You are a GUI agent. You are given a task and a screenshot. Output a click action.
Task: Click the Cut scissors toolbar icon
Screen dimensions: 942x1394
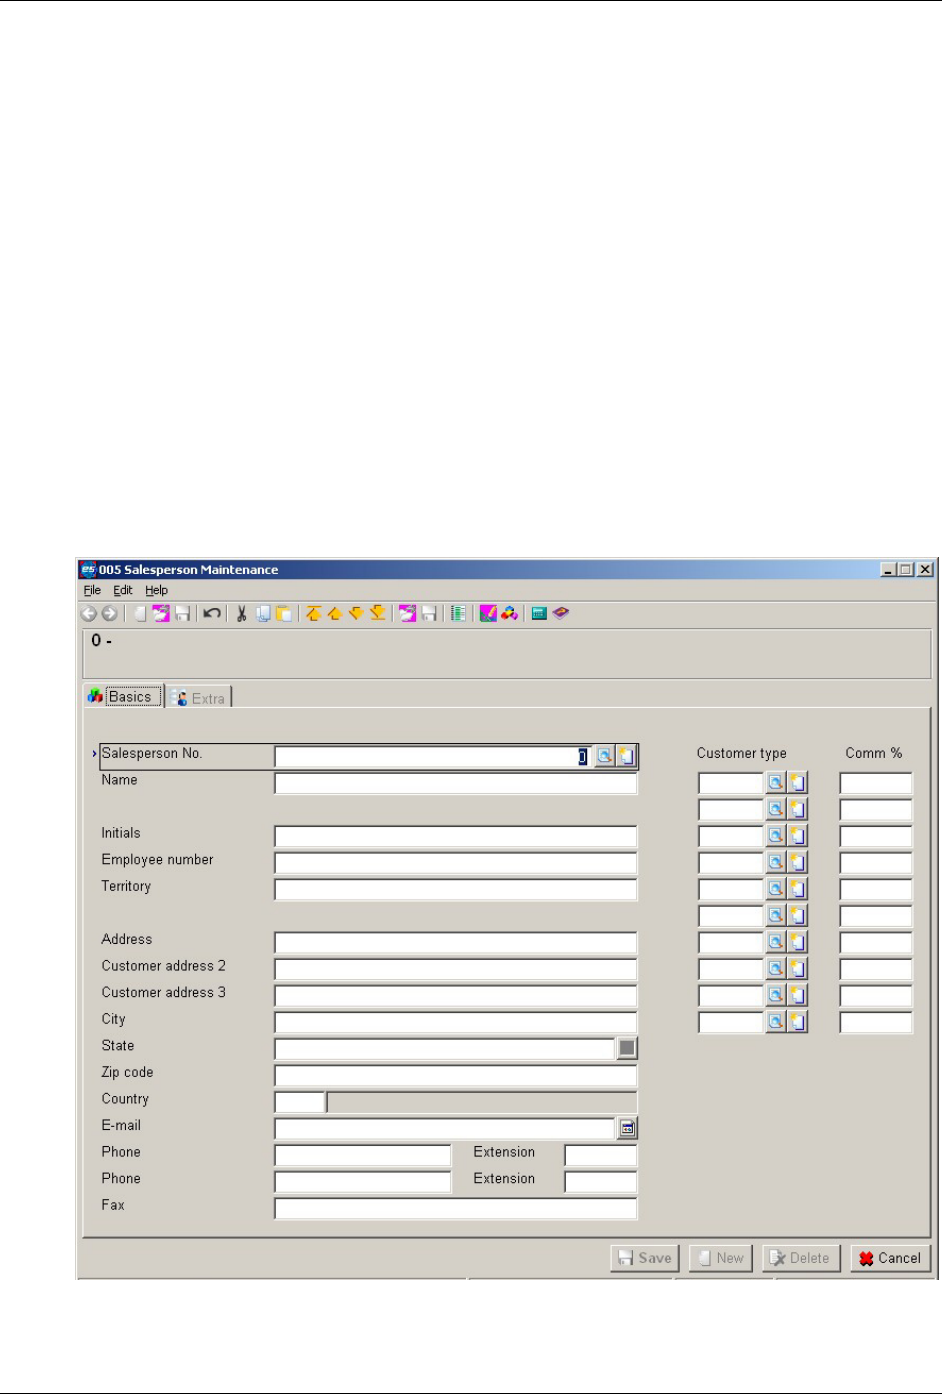coord(241,614)
